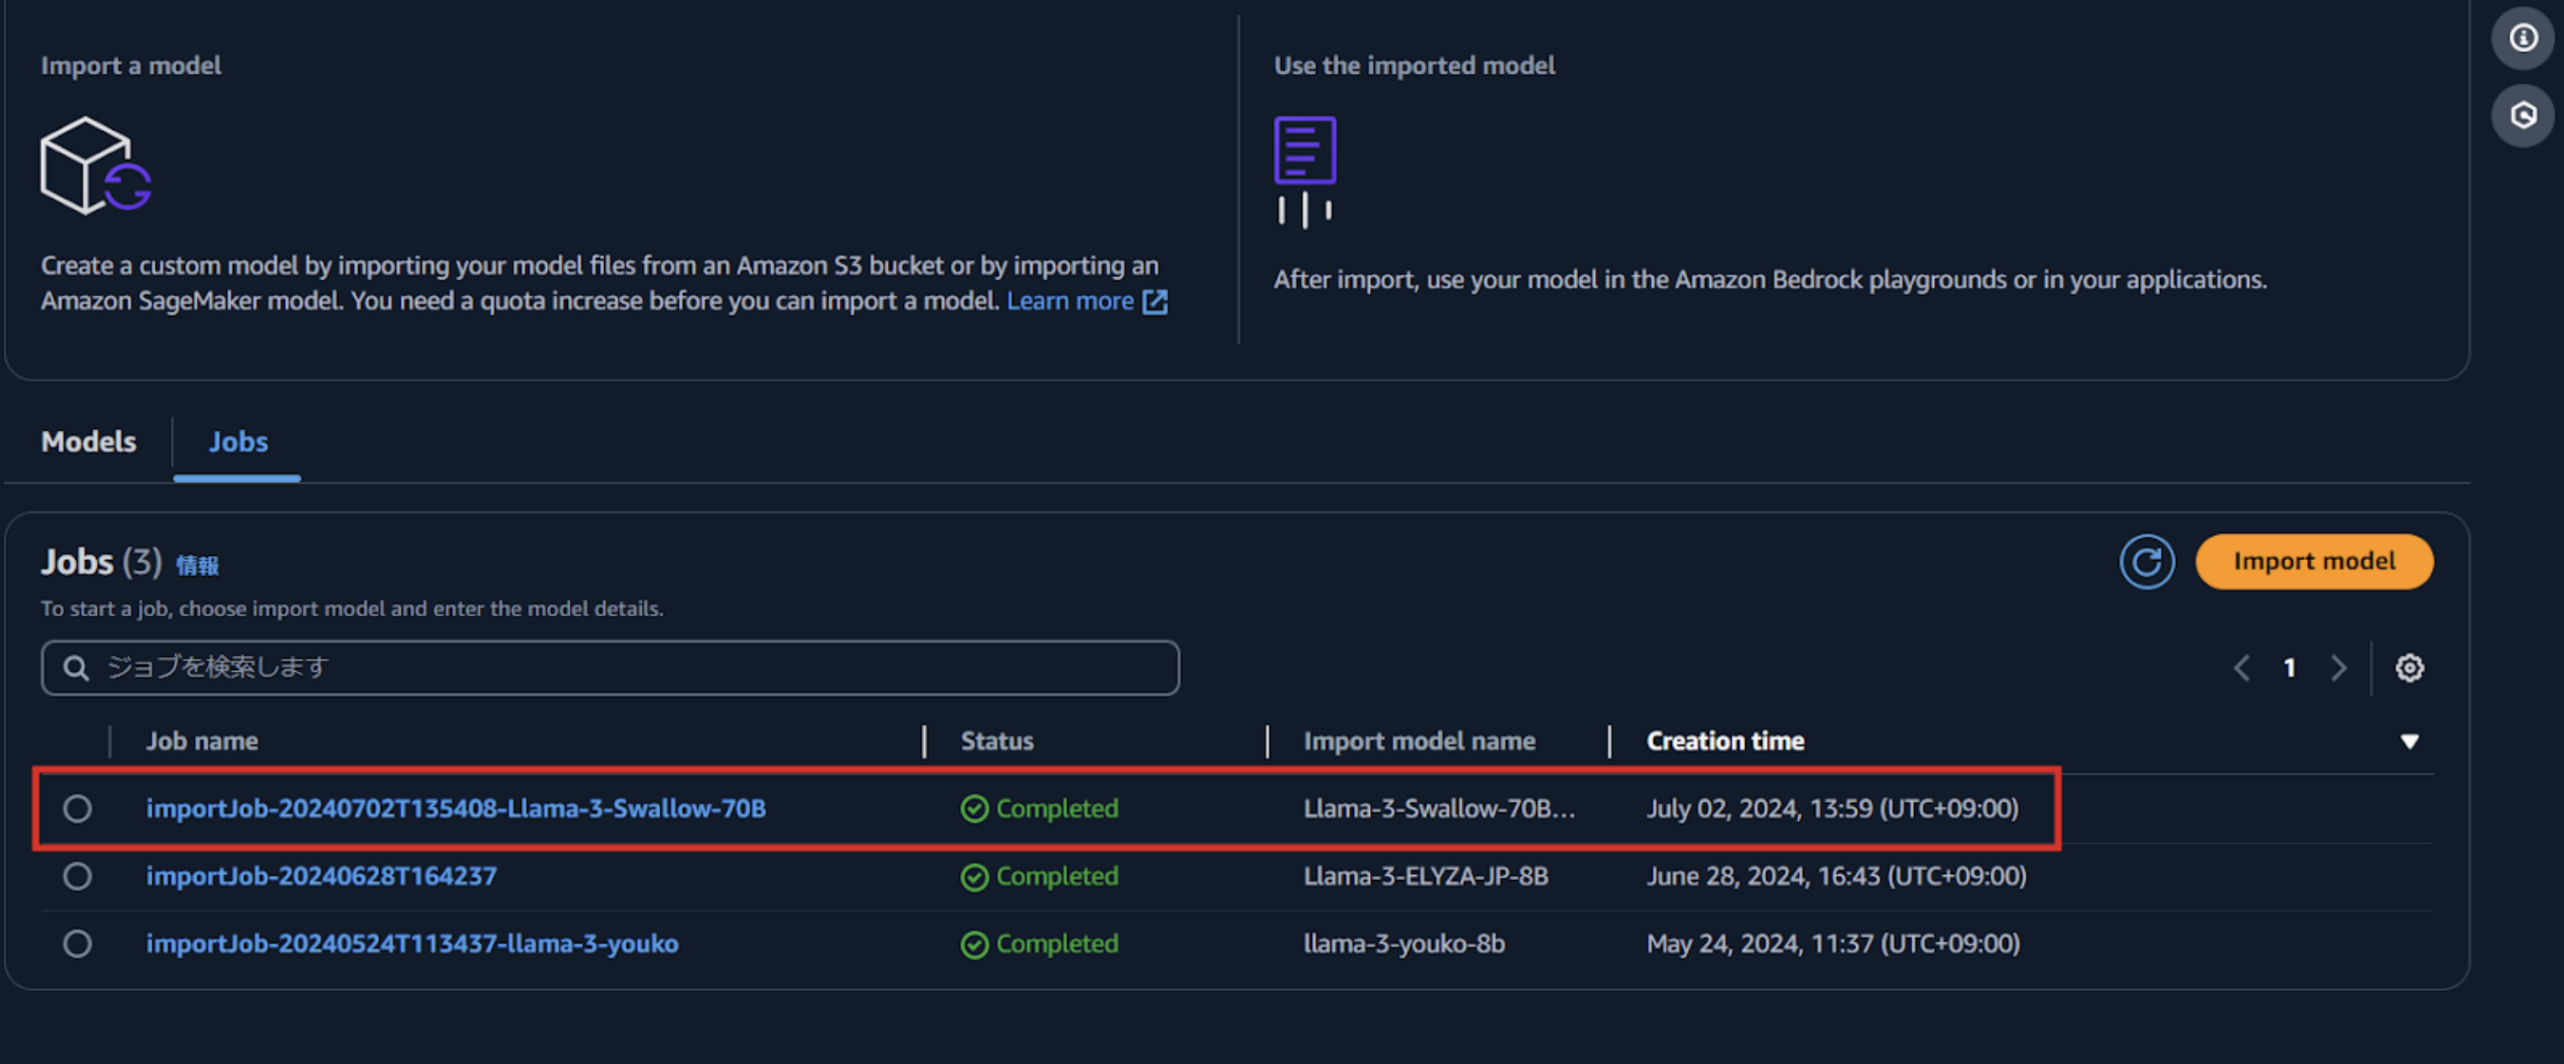Select the llama-3-youko job radio button

(x=77, y=944)
